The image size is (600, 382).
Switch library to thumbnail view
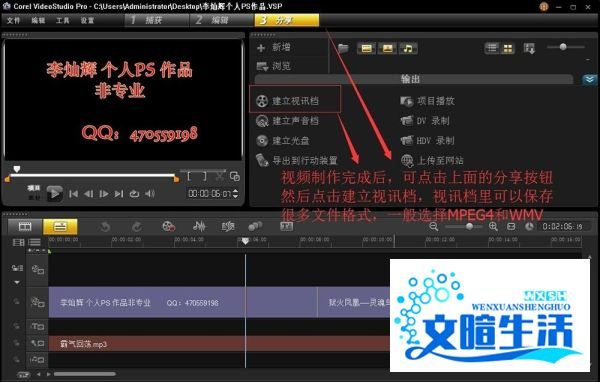508,48
